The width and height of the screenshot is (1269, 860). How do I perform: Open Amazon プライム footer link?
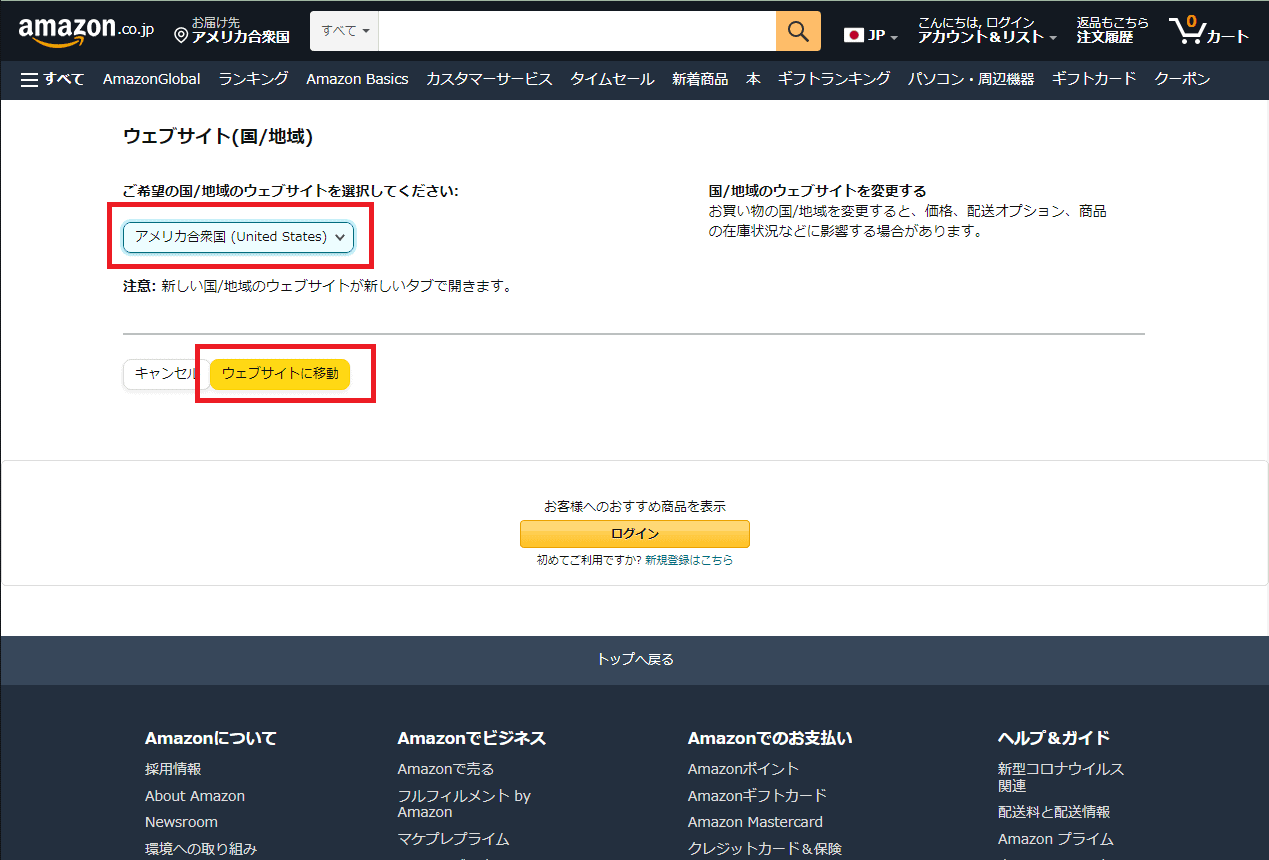[1055, 839]
